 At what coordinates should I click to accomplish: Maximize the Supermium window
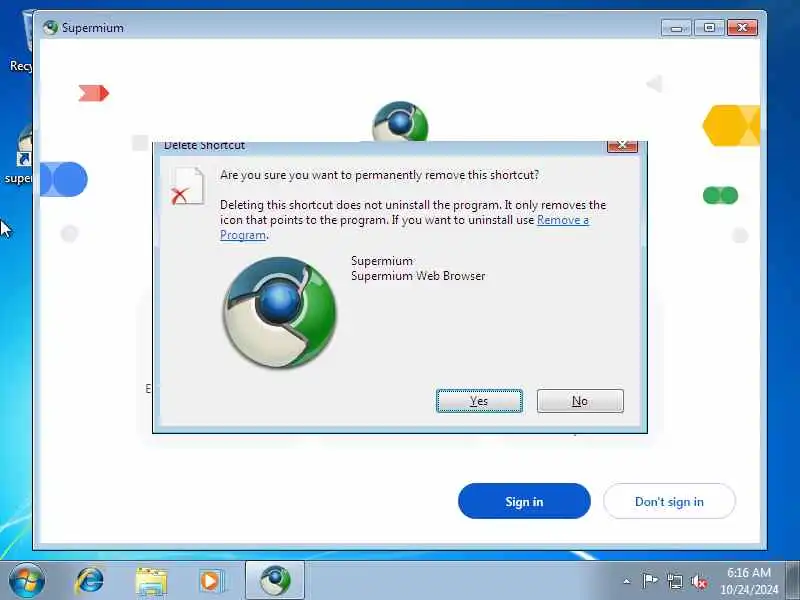(x=709, y=28)
